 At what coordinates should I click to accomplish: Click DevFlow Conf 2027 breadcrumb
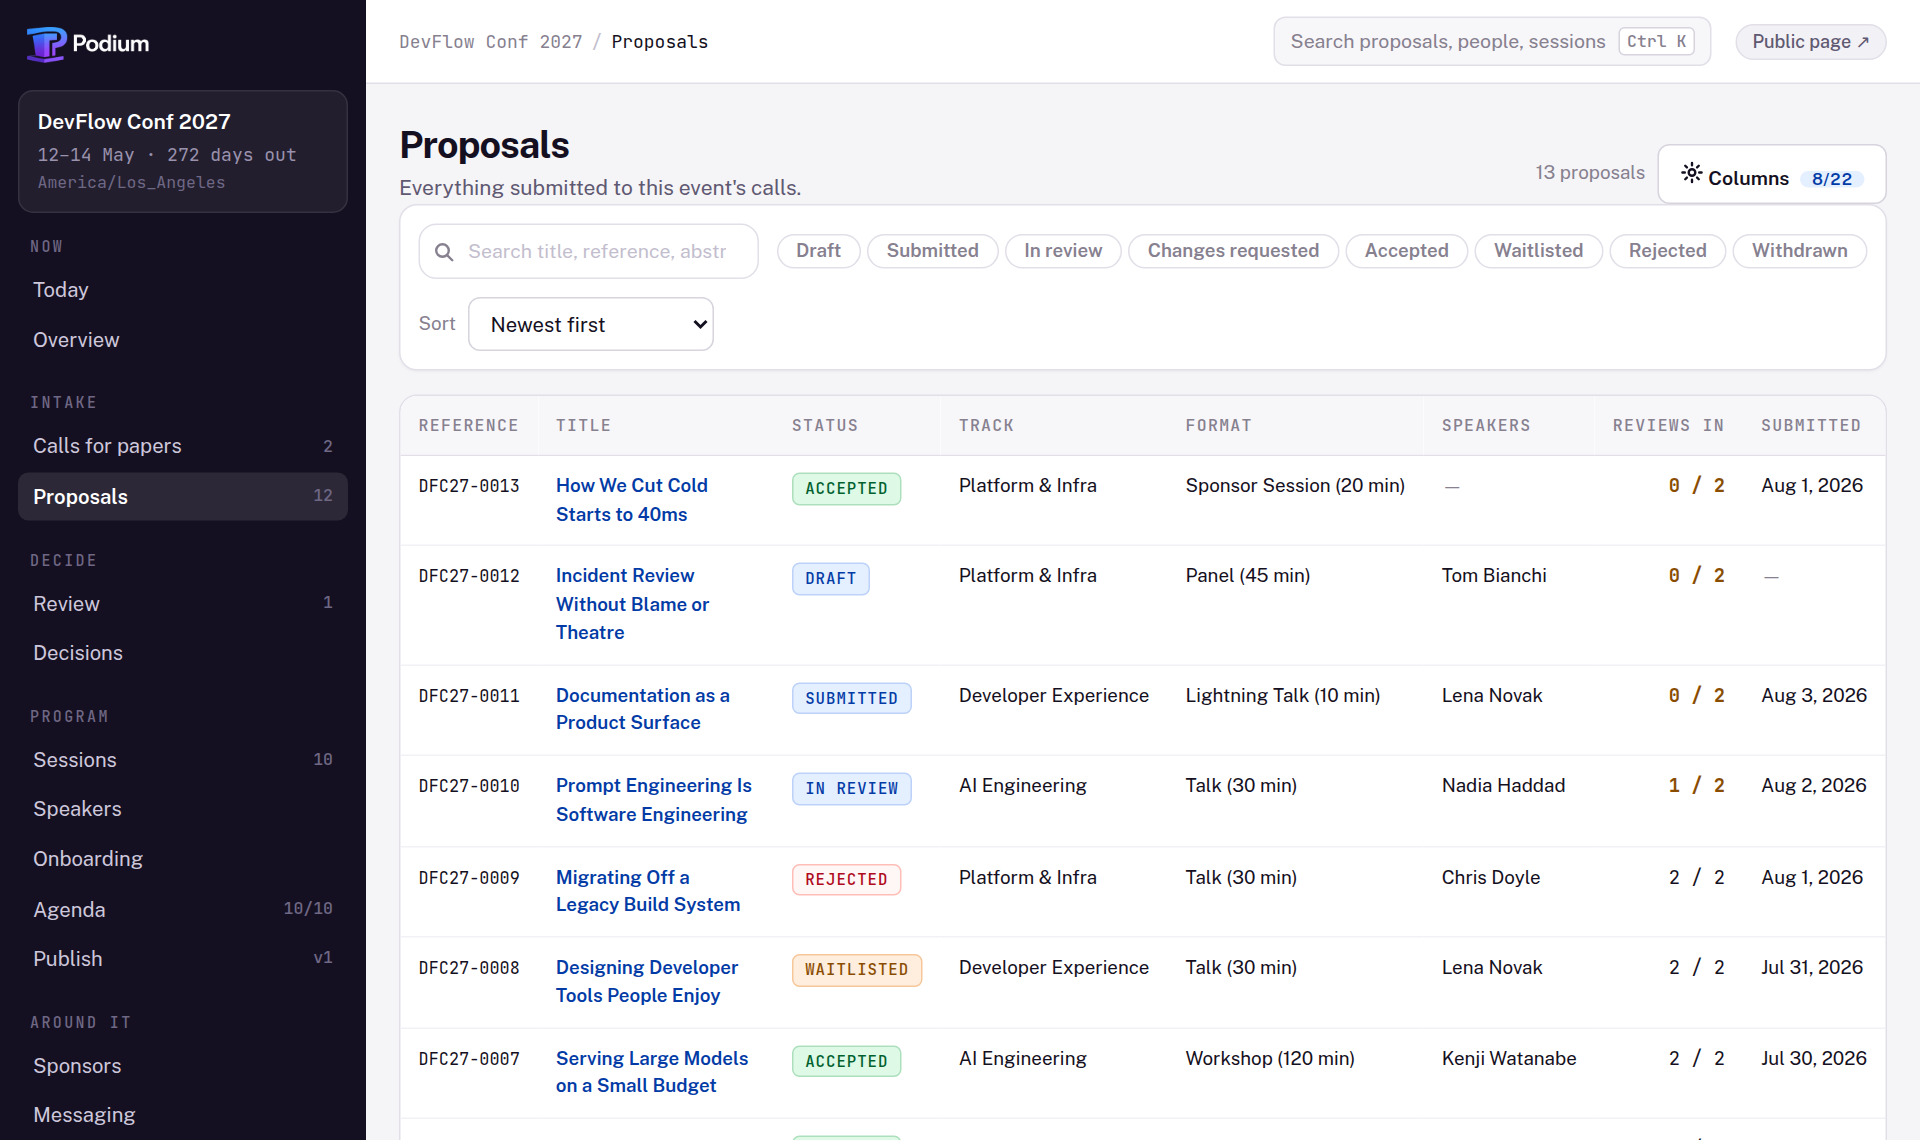click(490, 42)
